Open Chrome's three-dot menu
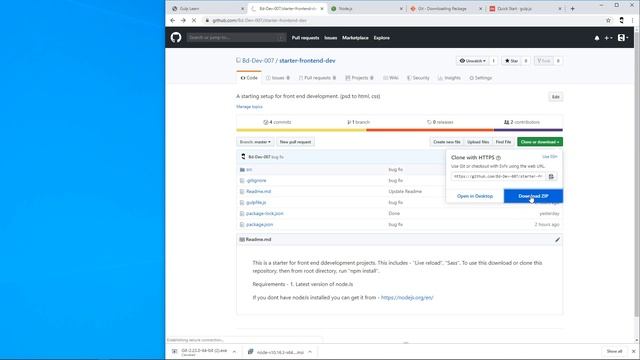640x360 pixels. click(633, 20)
